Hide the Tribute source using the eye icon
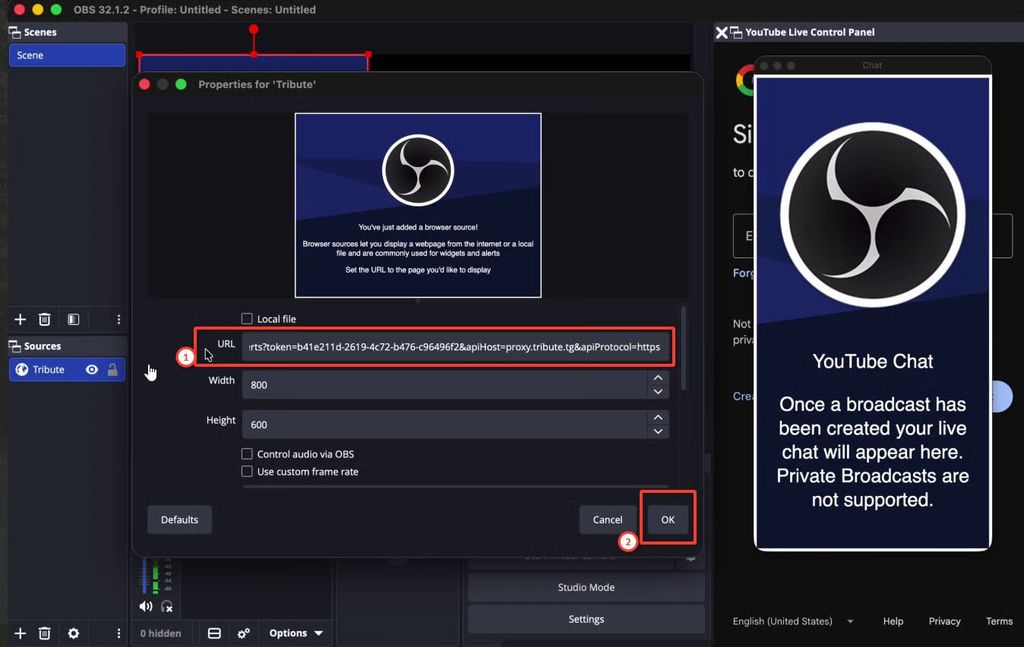The height and width of the screenshot is (647, 1024). pyautogui.click(x=92, y=370)
